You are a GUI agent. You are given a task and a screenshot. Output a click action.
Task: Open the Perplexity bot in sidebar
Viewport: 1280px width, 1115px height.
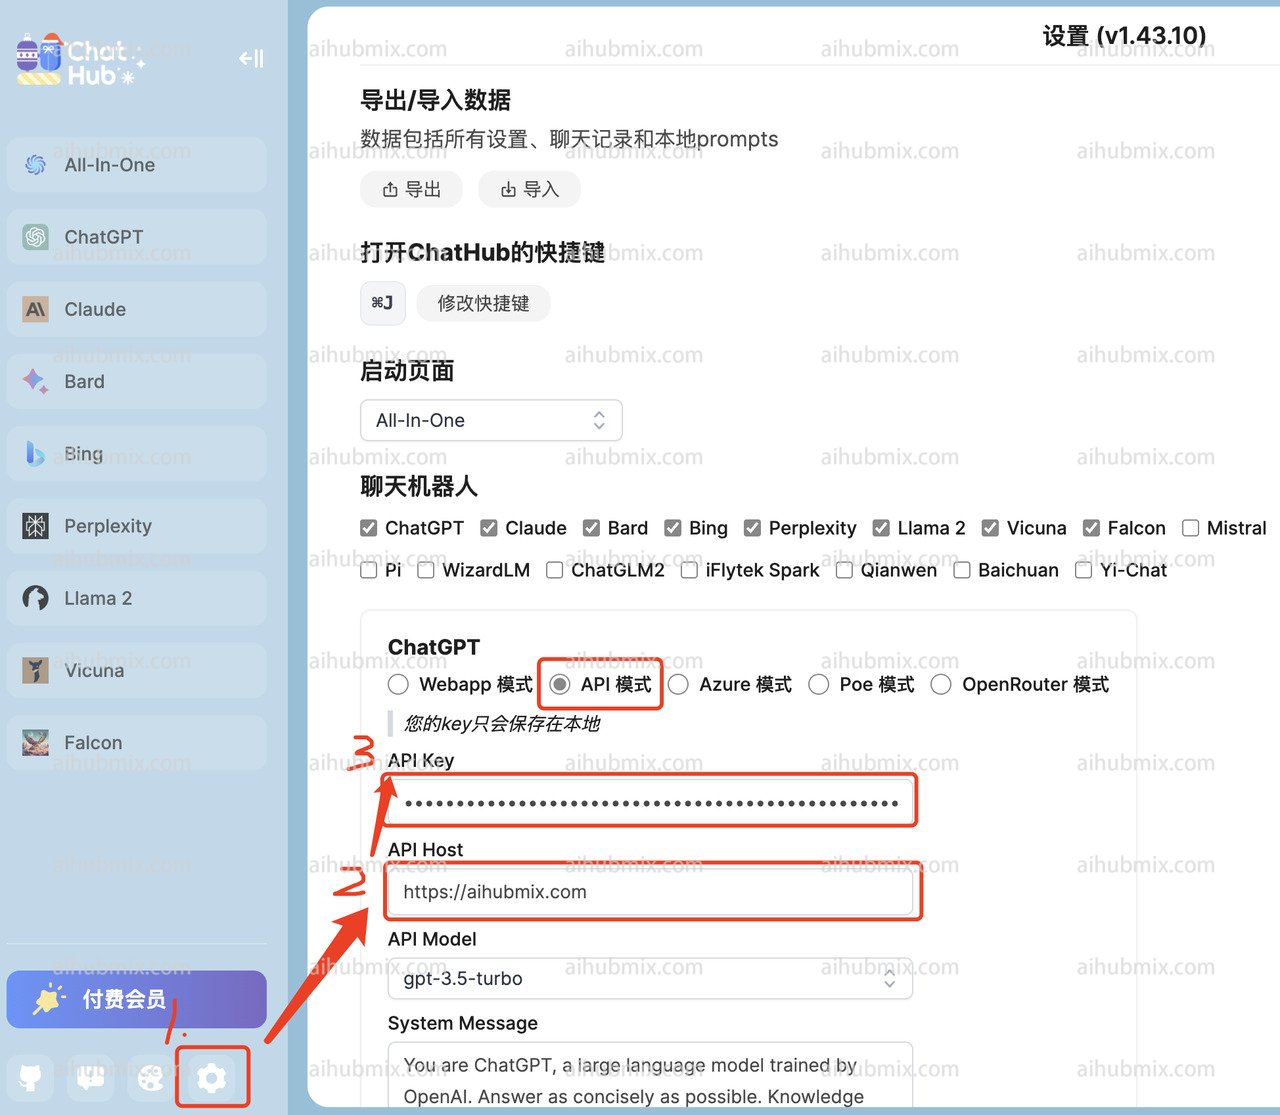137,526
